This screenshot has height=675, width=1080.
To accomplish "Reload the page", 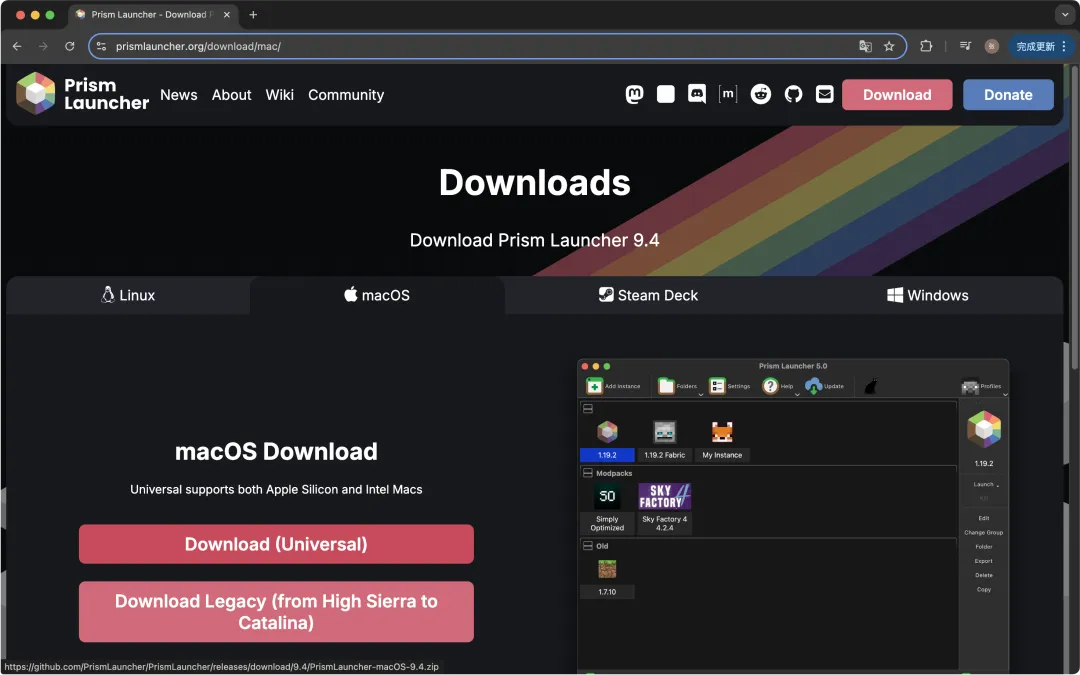I will [70, 46].
